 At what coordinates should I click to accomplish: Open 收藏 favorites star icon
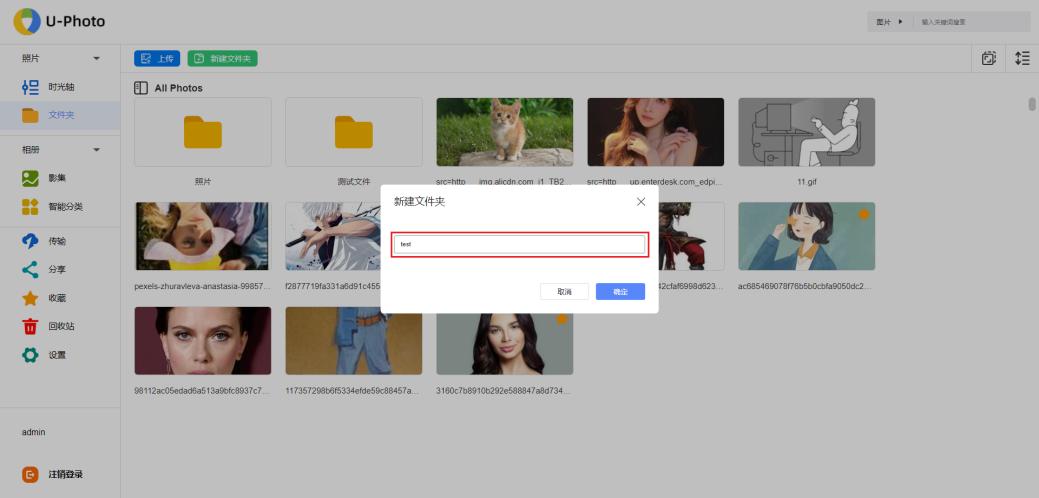(x=30, y=298)
